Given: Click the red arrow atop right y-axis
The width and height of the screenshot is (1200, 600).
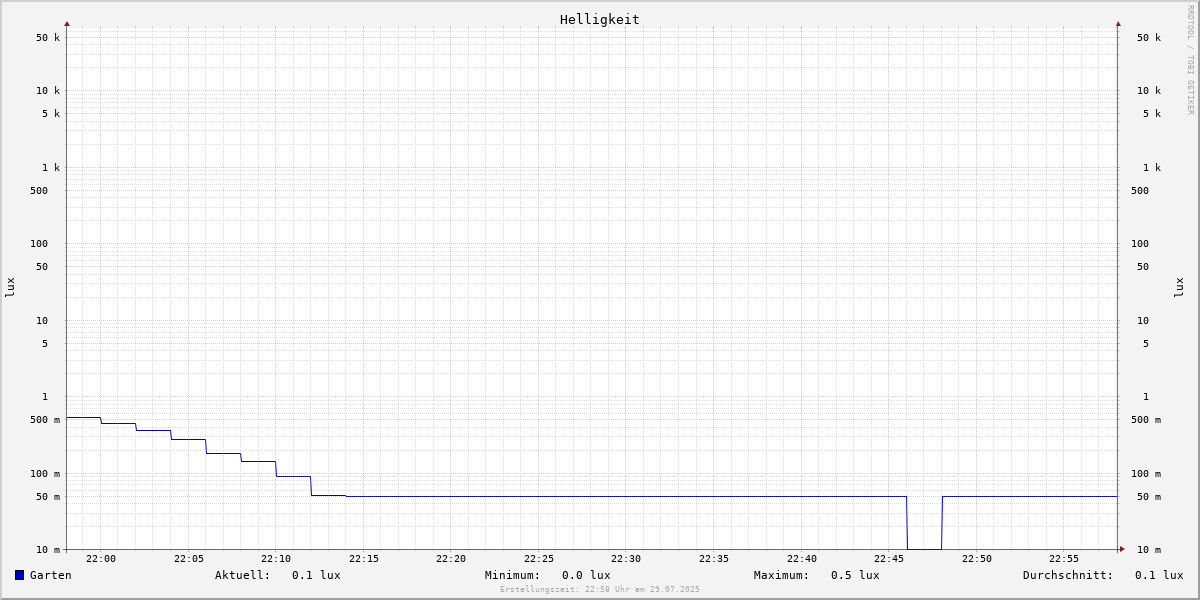Looking at the screenshot, I should tap(1118, 23).
